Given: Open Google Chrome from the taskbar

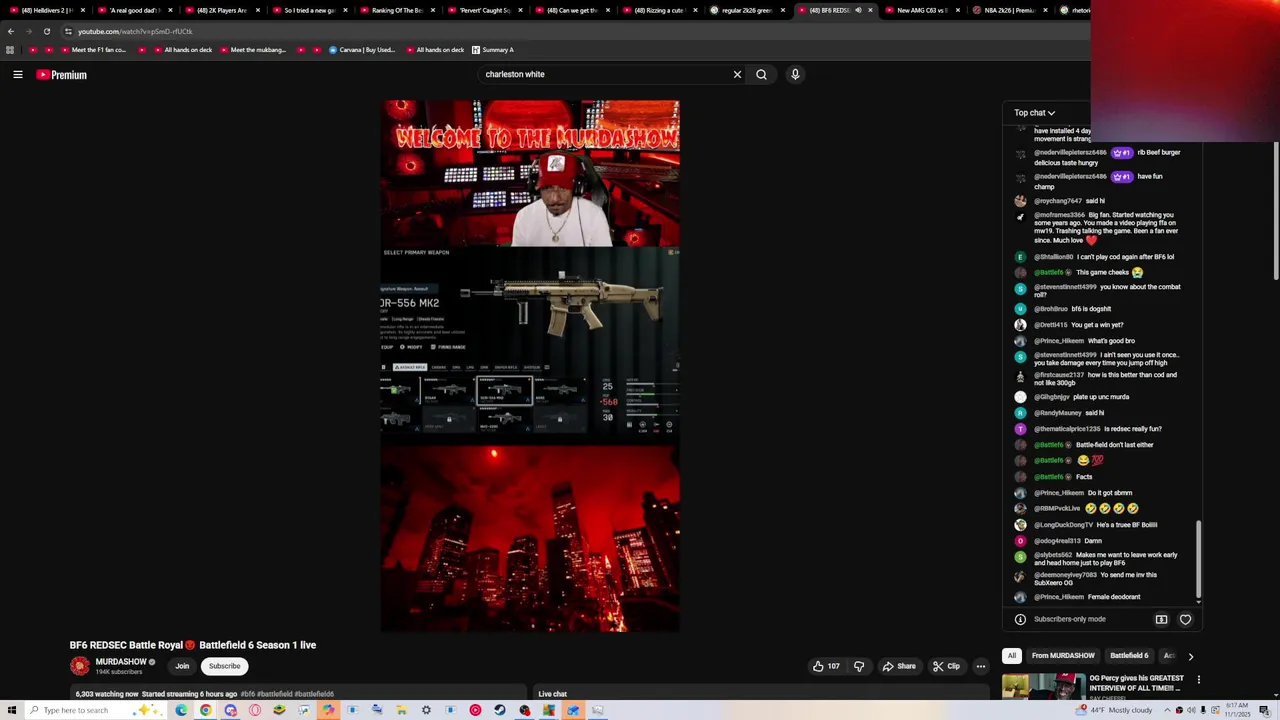Looking at the screenshot, I should pyautogui.click(x=205, y=710).
